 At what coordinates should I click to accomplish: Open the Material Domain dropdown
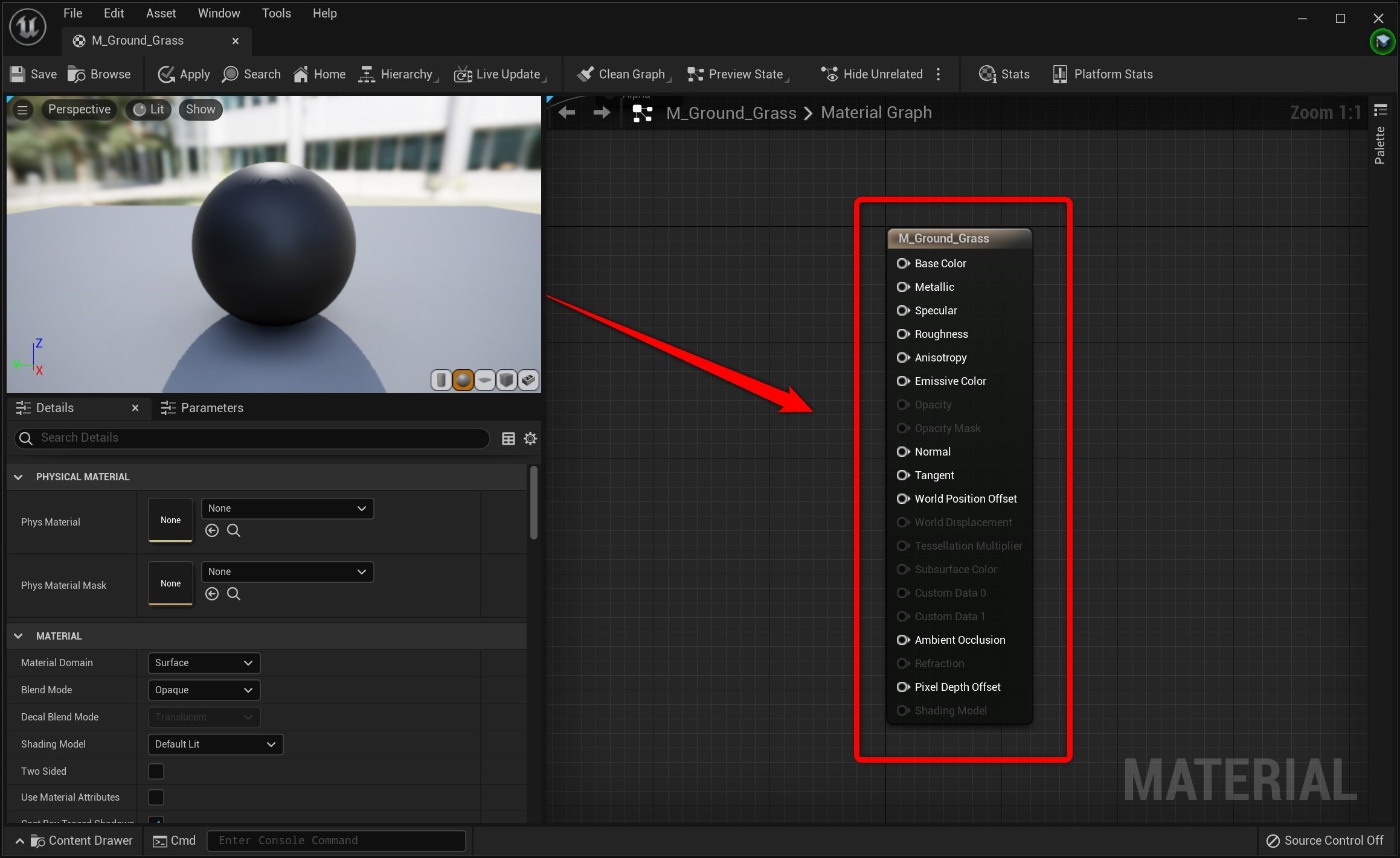(x=203, y=662)
